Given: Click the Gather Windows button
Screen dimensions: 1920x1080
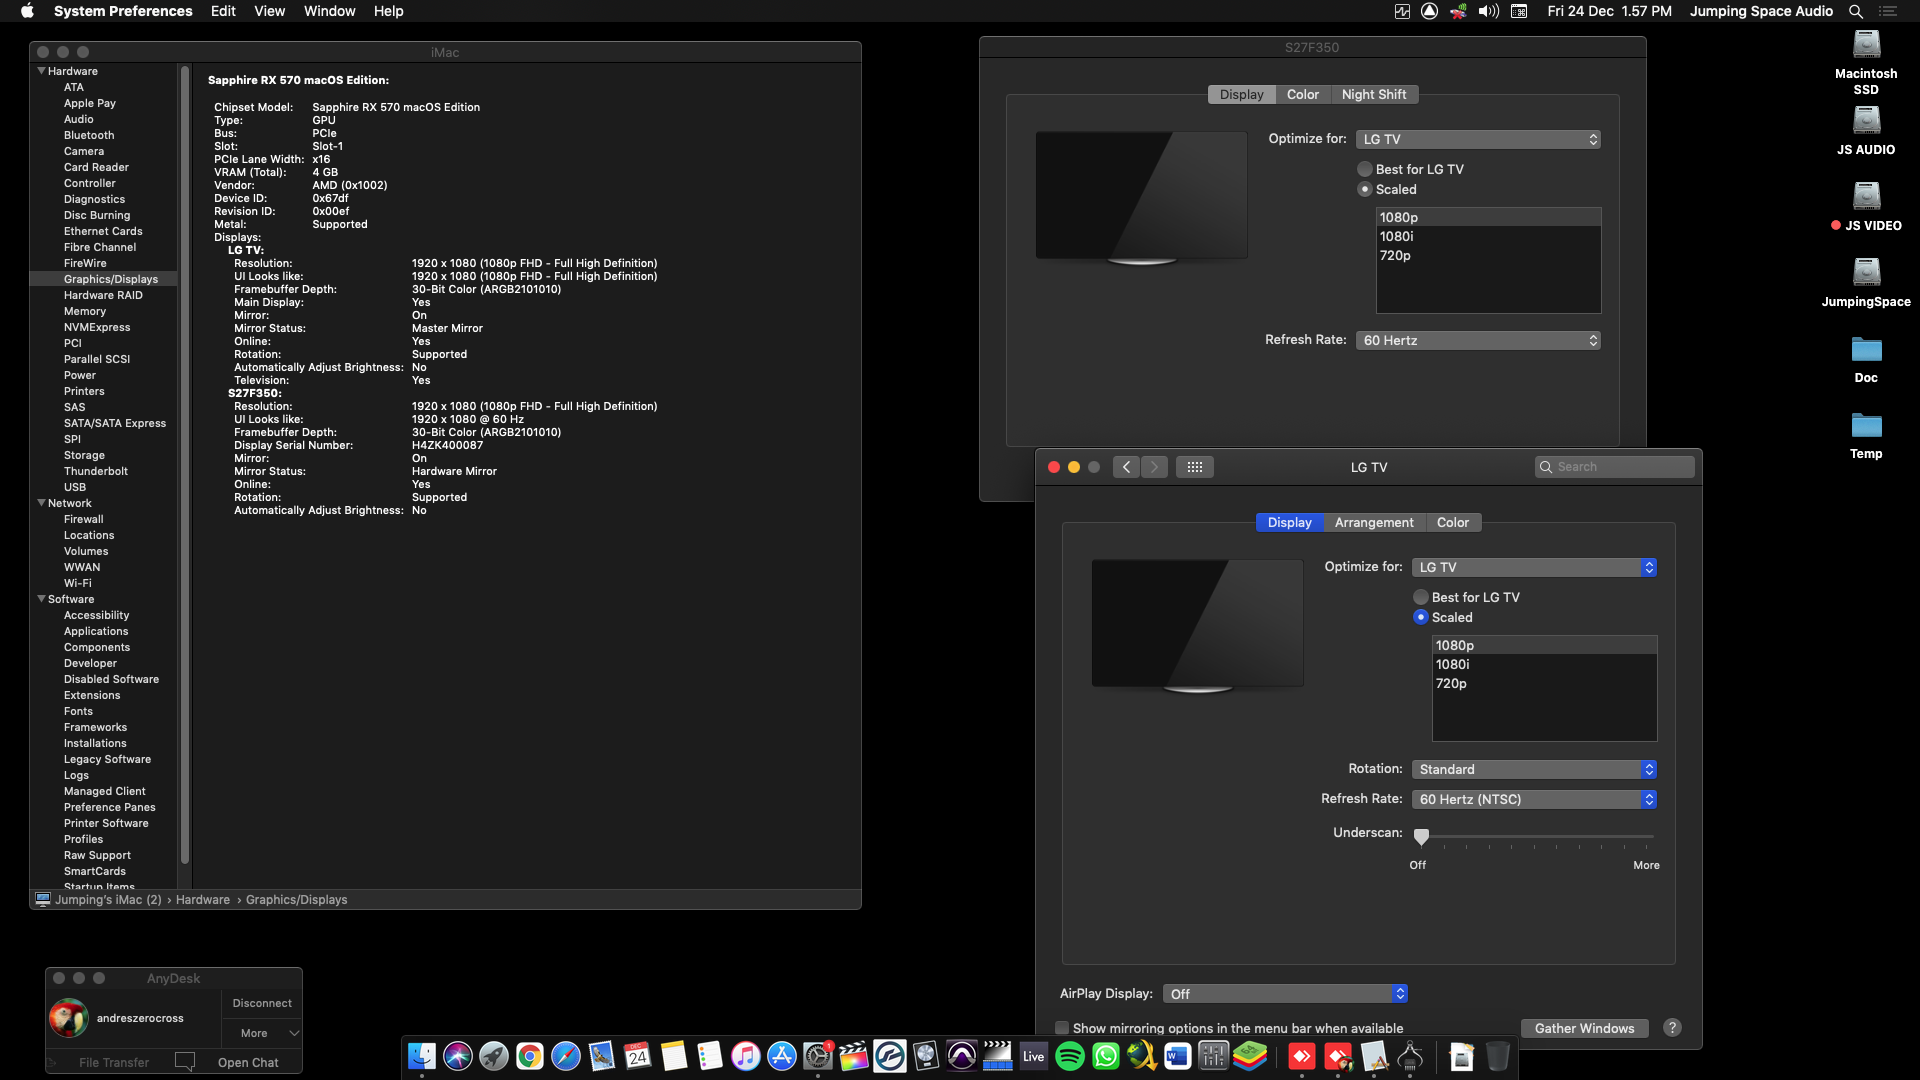Looking at the screenshot, I should (1584, 1028).
